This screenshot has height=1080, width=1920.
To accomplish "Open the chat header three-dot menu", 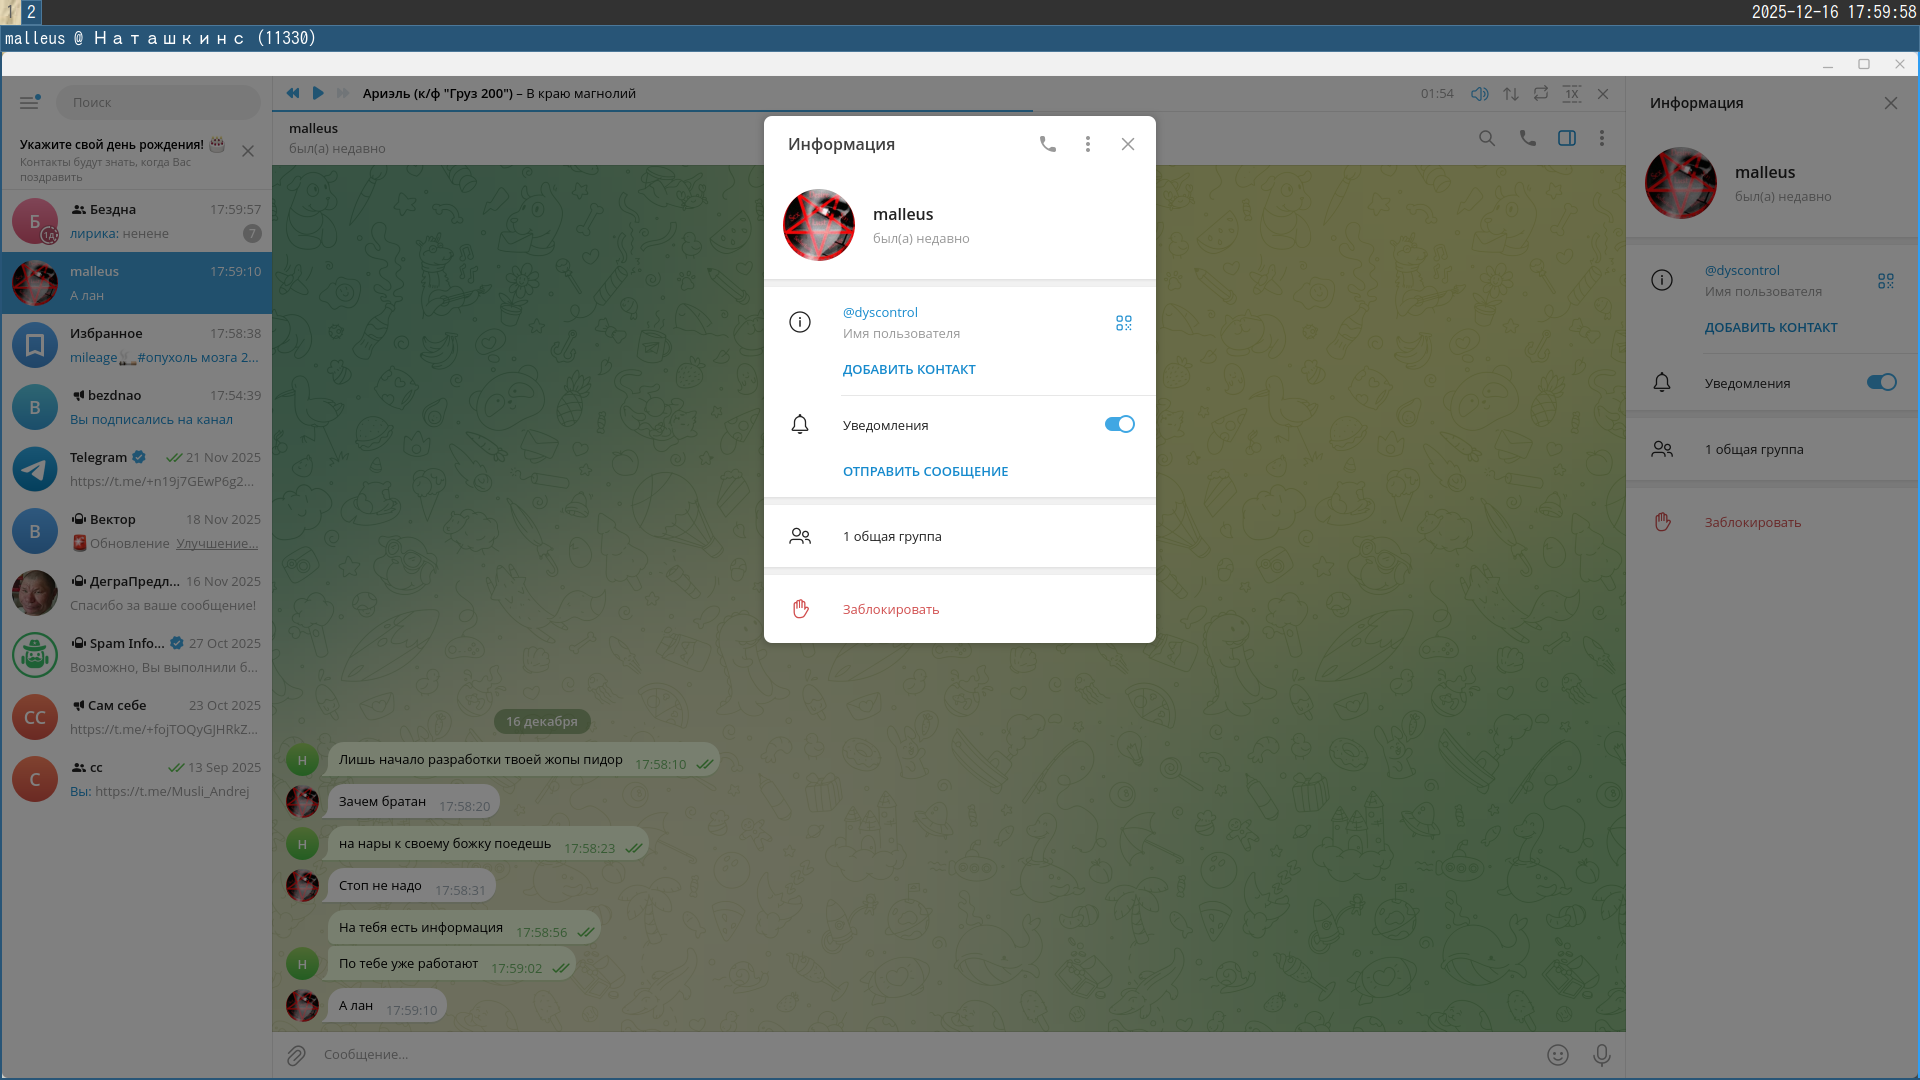I will point(1602,138).
